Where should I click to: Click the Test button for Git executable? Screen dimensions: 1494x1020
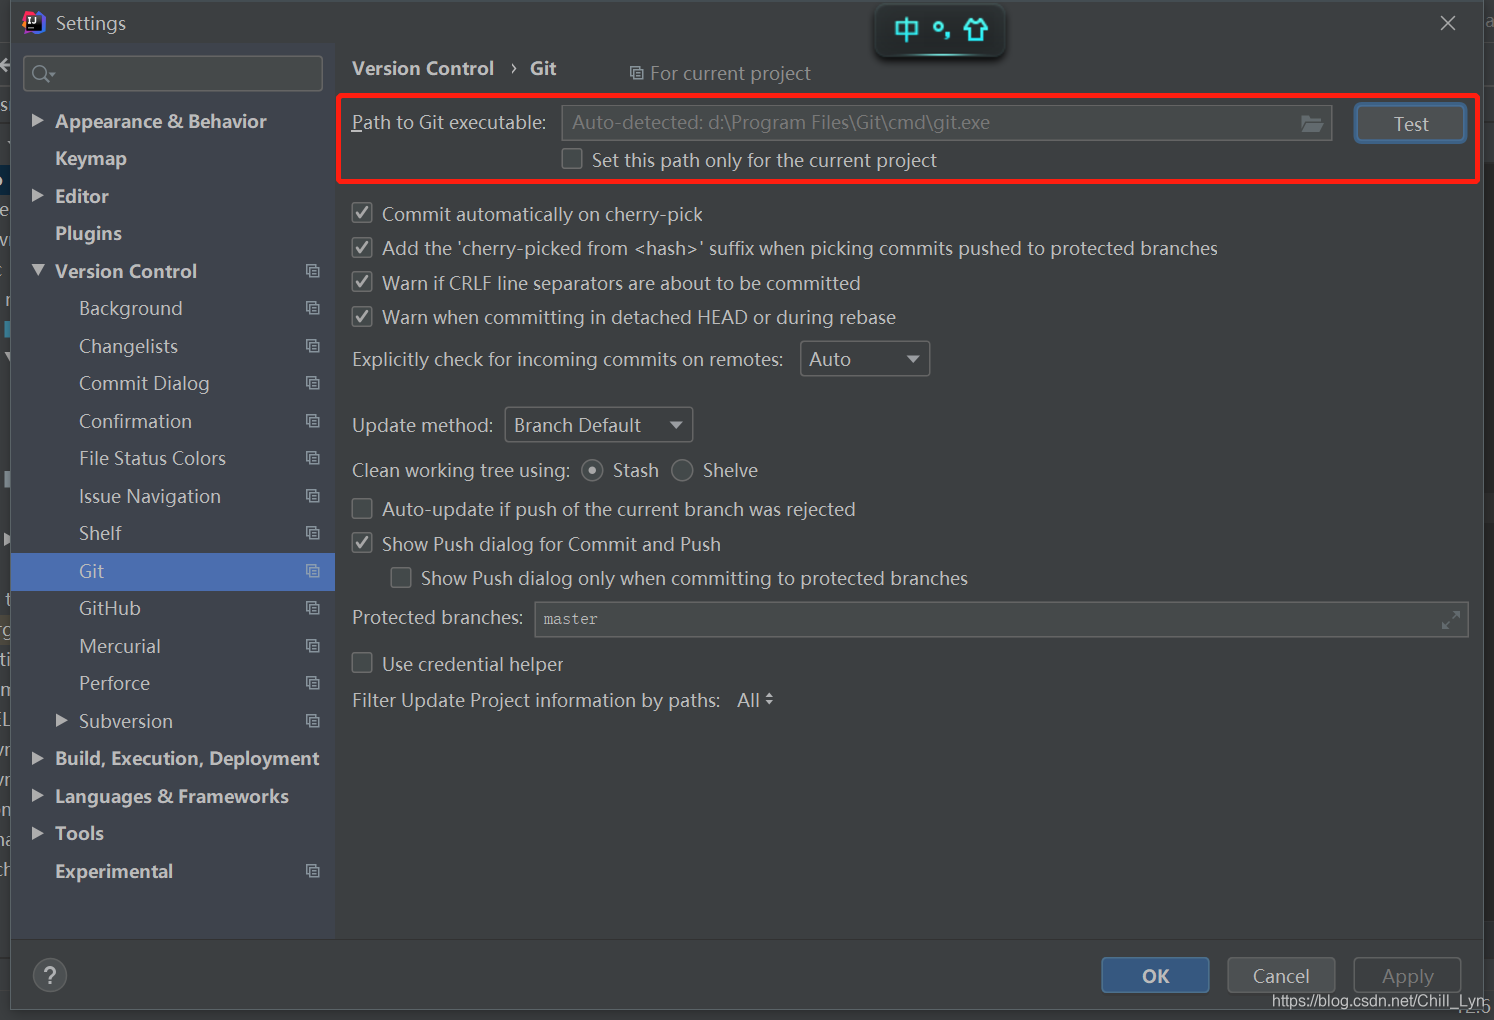click(x=1410, y=124)
